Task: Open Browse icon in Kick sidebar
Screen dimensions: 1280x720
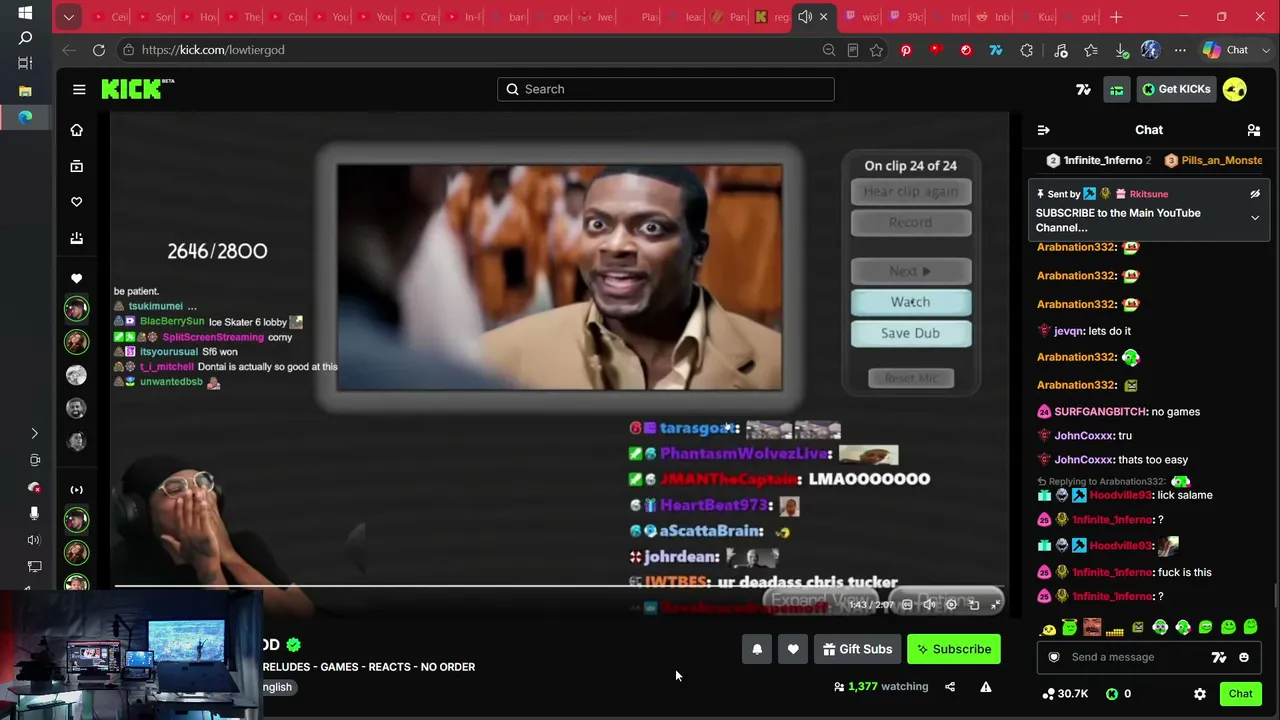Action: (x=76, y=166)
